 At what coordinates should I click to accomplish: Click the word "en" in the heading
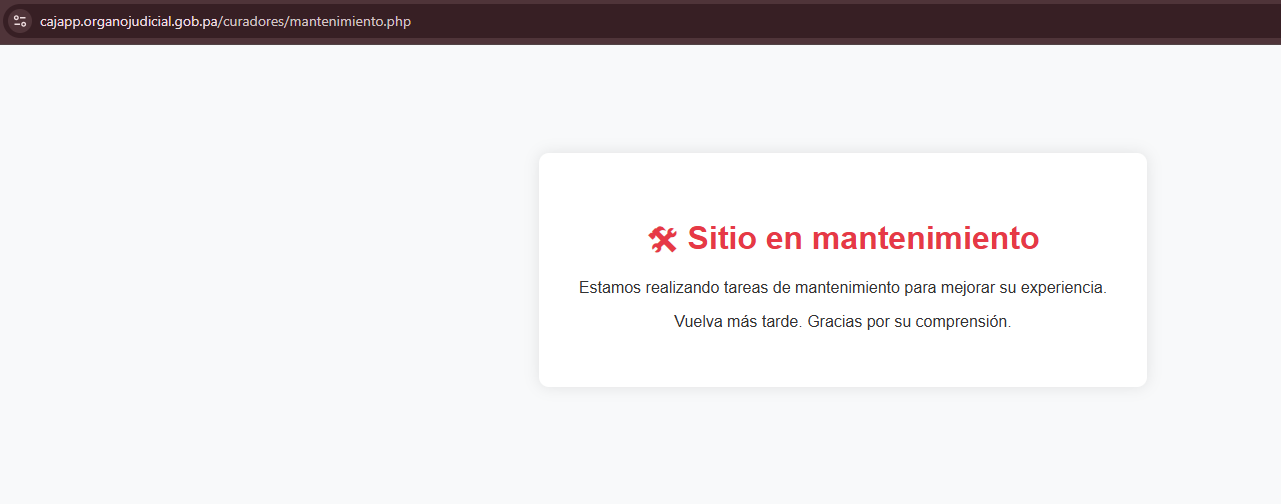[x=784, y=238]
